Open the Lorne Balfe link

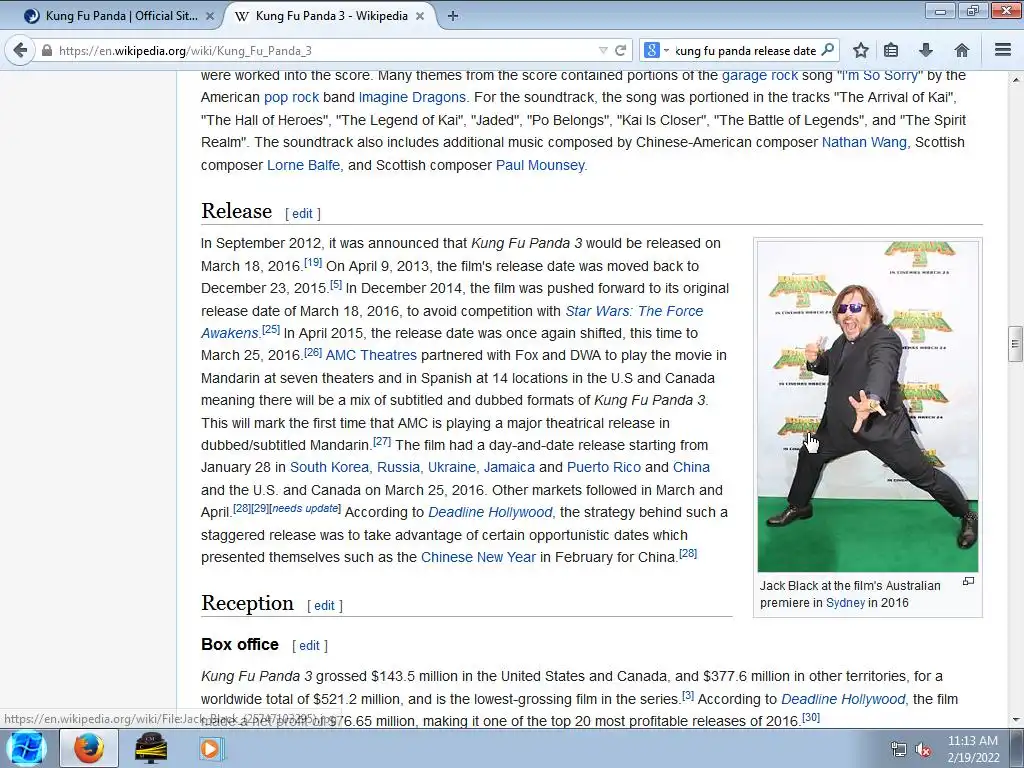(303, 165)
